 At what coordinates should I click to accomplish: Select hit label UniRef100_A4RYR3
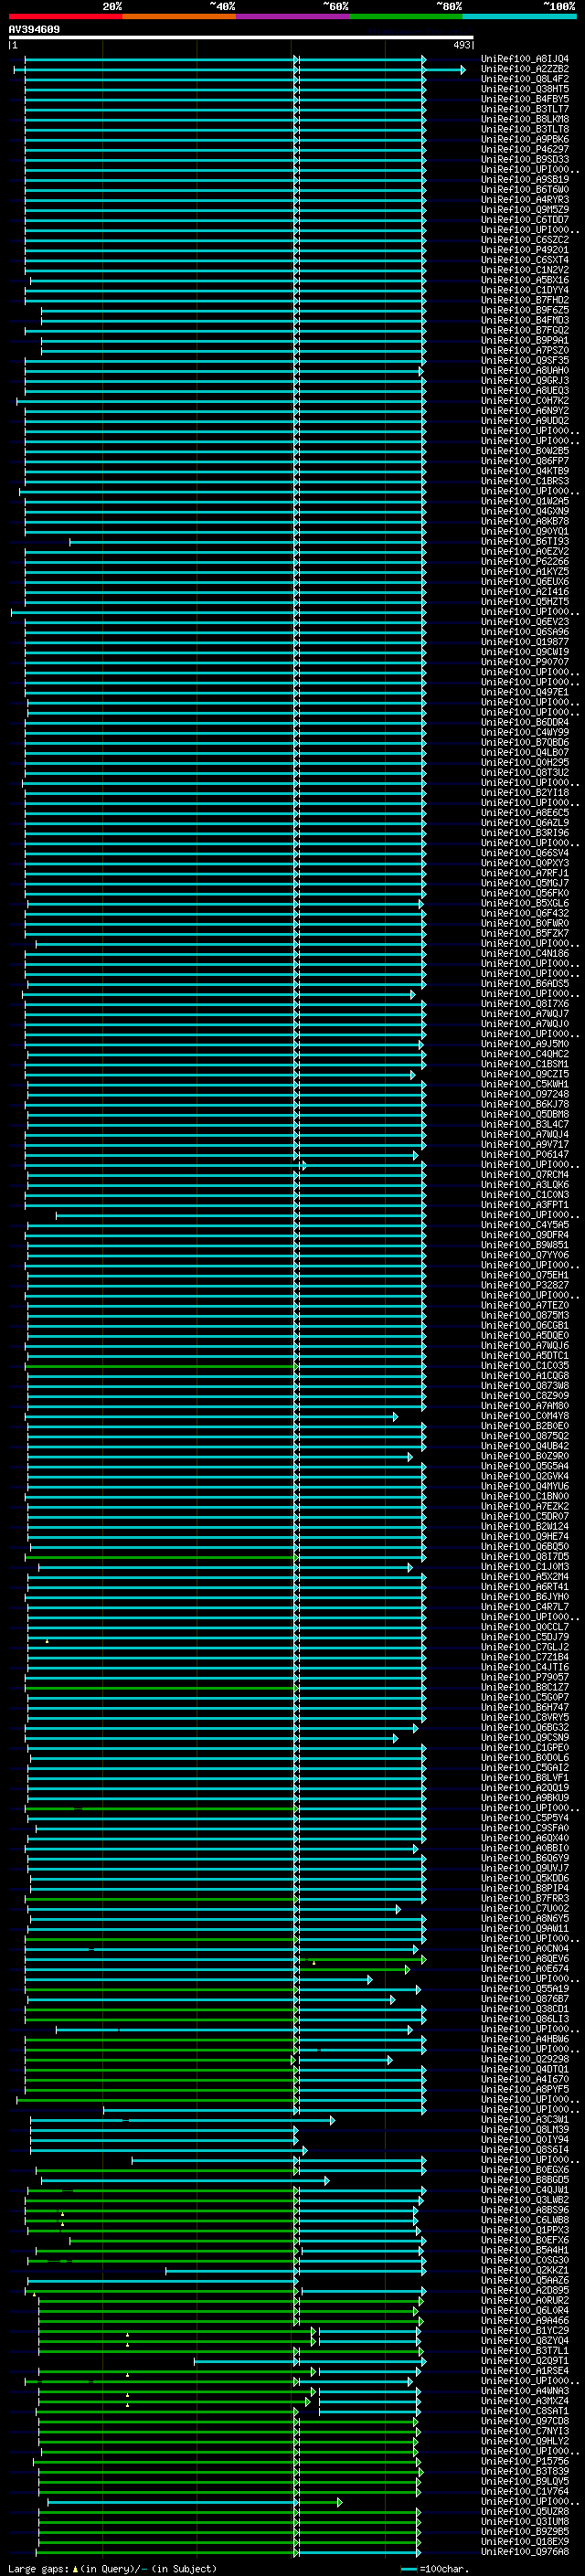point(525,200)
